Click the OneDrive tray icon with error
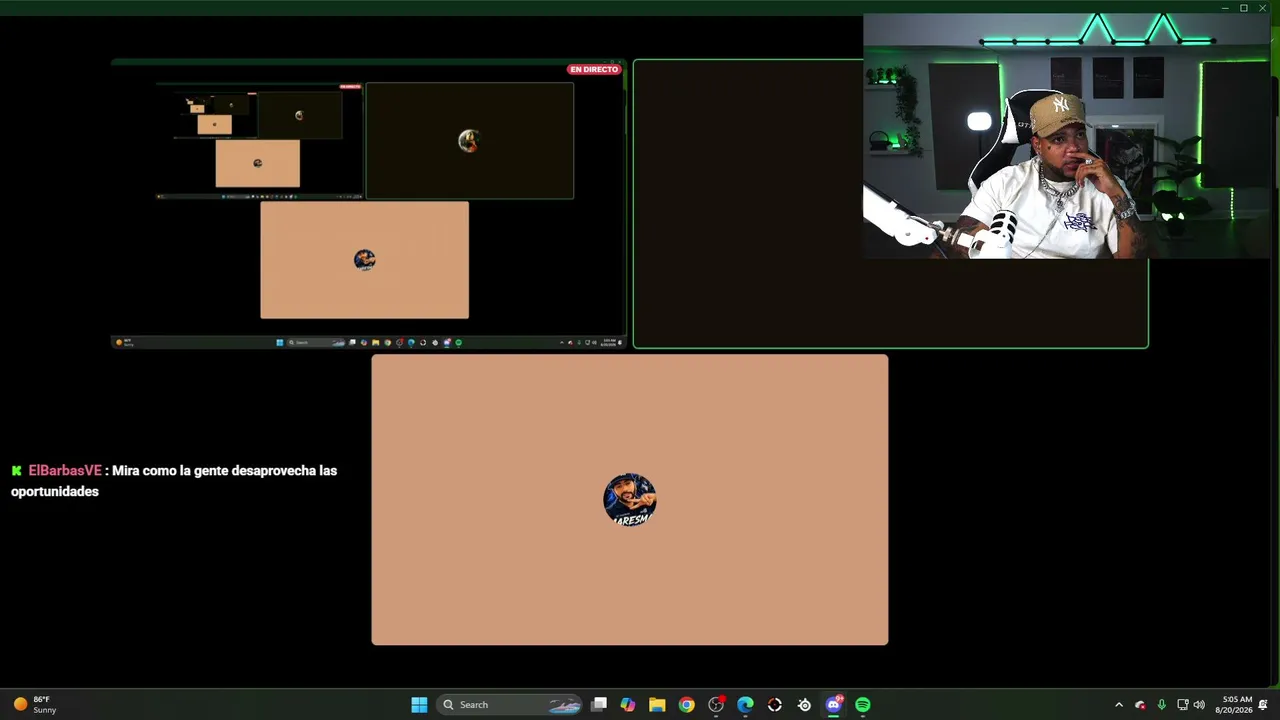Viewport: 1280px width, 720px height. [1140, 705]
